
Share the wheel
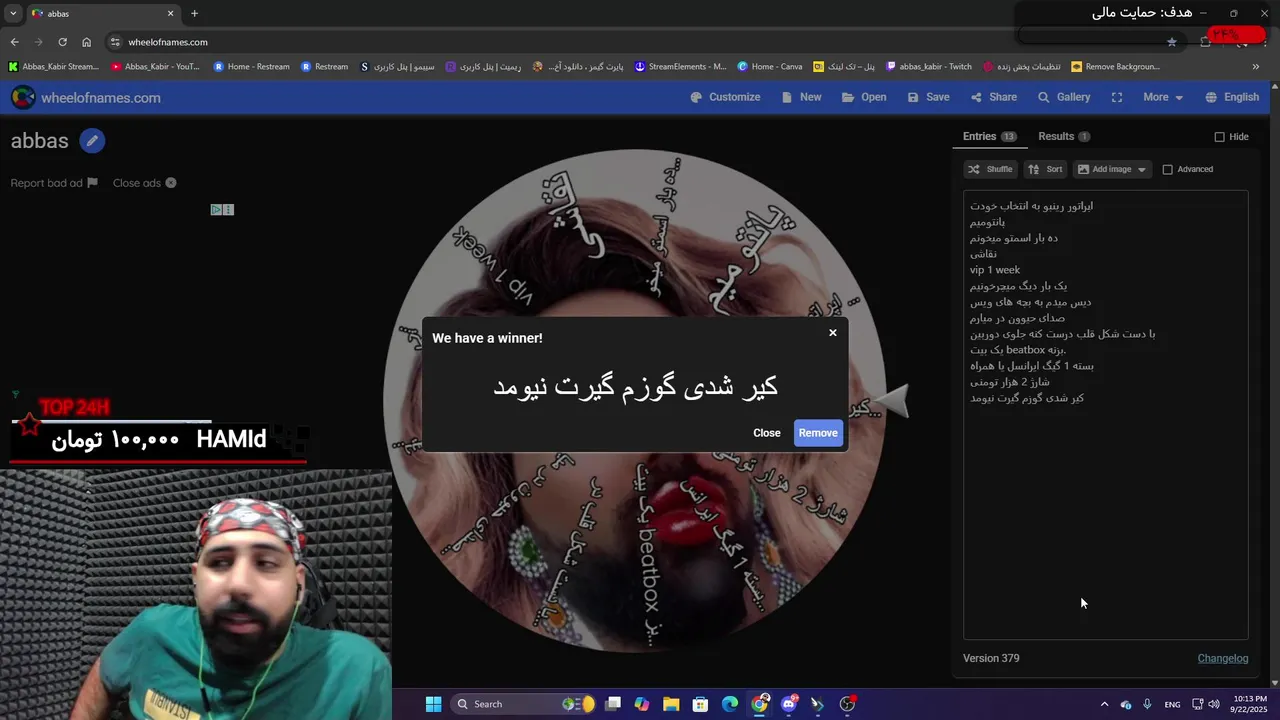click(x=993, y=97)
